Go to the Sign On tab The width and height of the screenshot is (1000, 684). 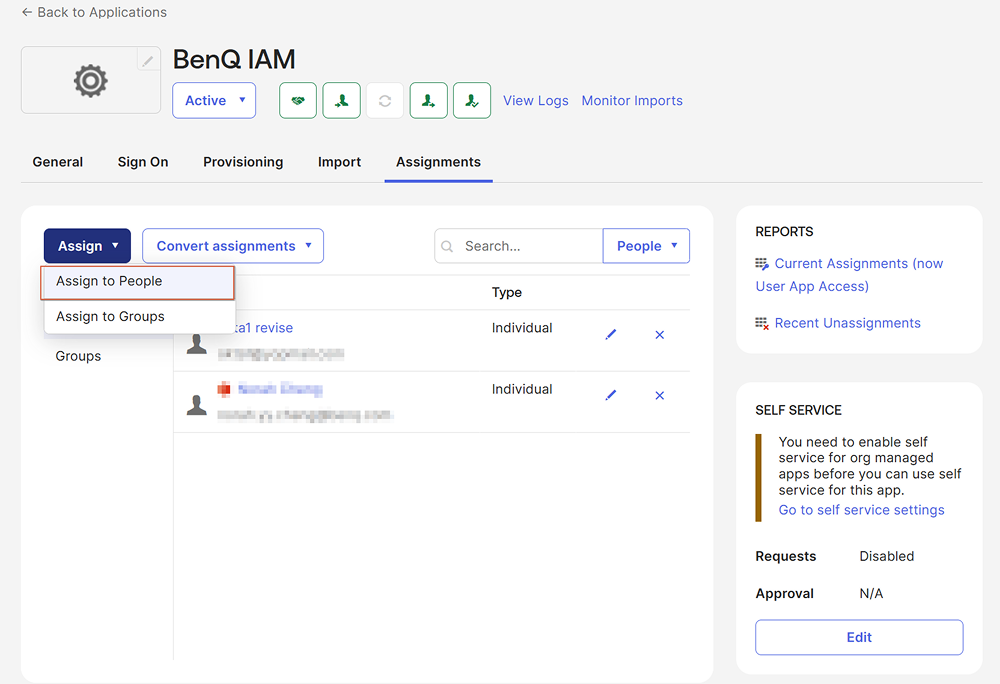pos(143,162)
